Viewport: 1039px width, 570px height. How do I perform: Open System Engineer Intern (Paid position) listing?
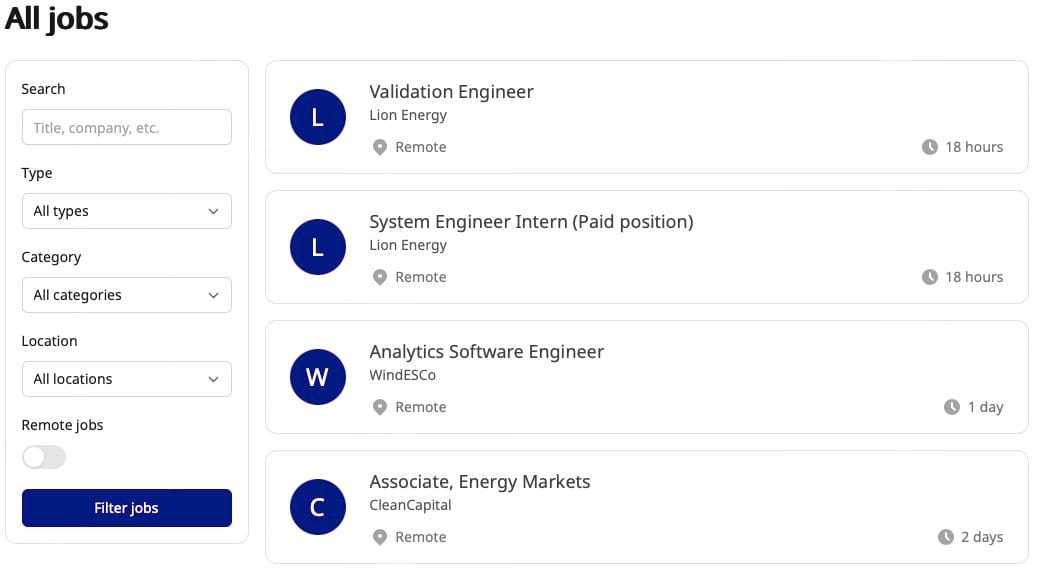[530, 222]
